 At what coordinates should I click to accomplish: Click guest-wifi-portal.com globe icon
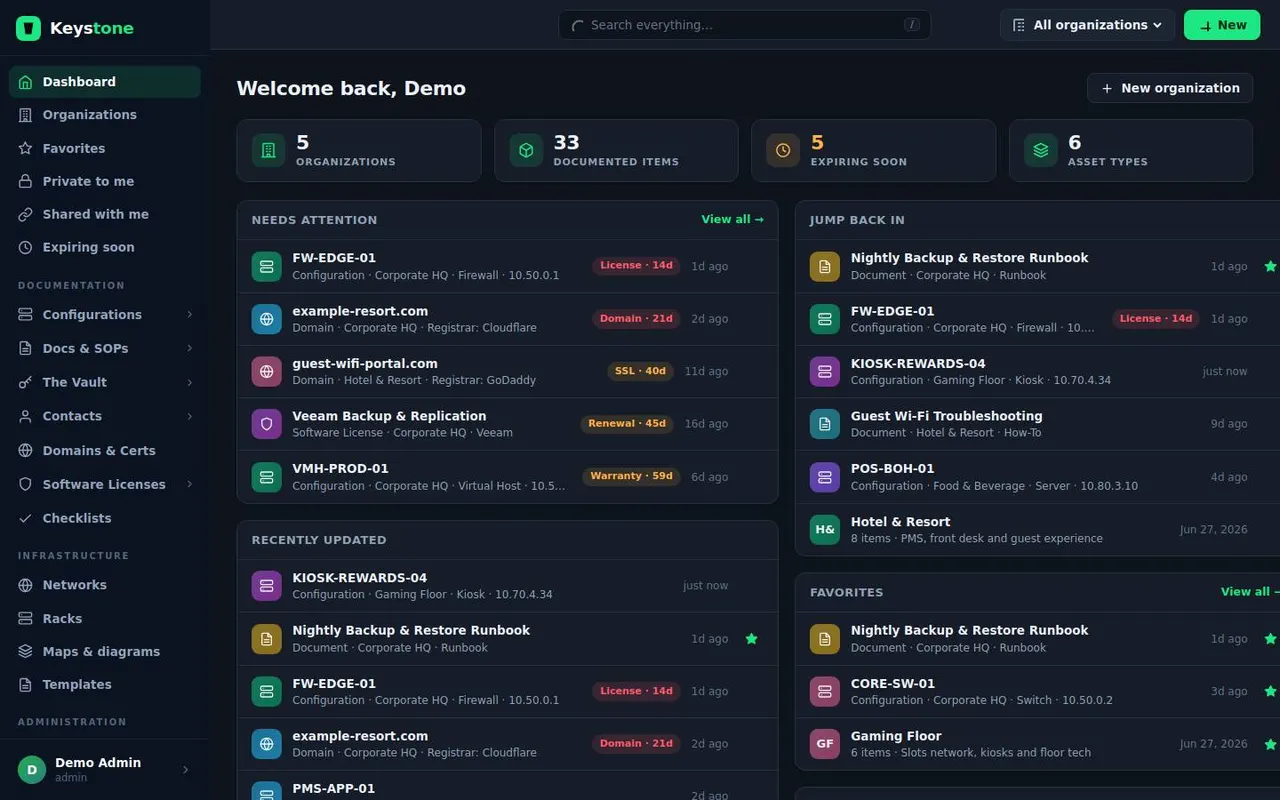267,371
